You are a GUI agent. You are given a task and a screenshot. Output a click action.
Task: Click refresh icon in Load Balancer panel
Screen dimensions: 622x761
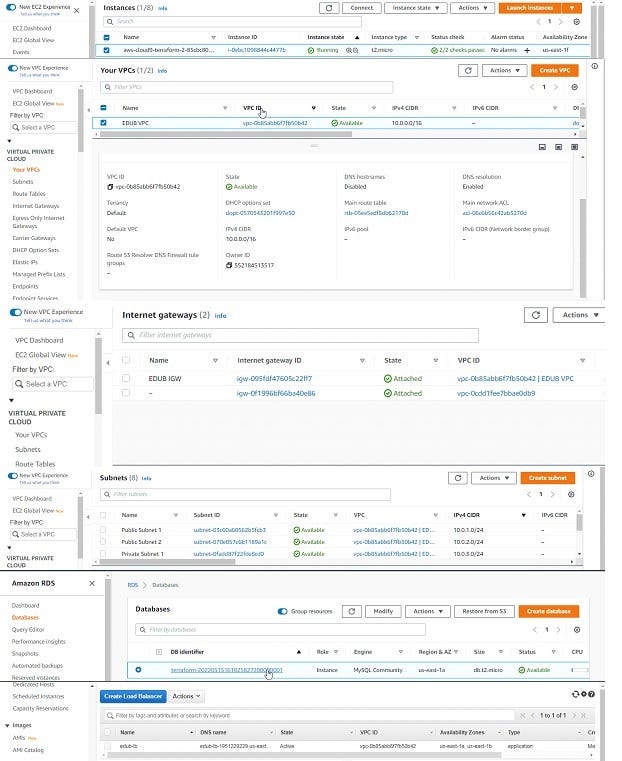[x=575, y=695]
